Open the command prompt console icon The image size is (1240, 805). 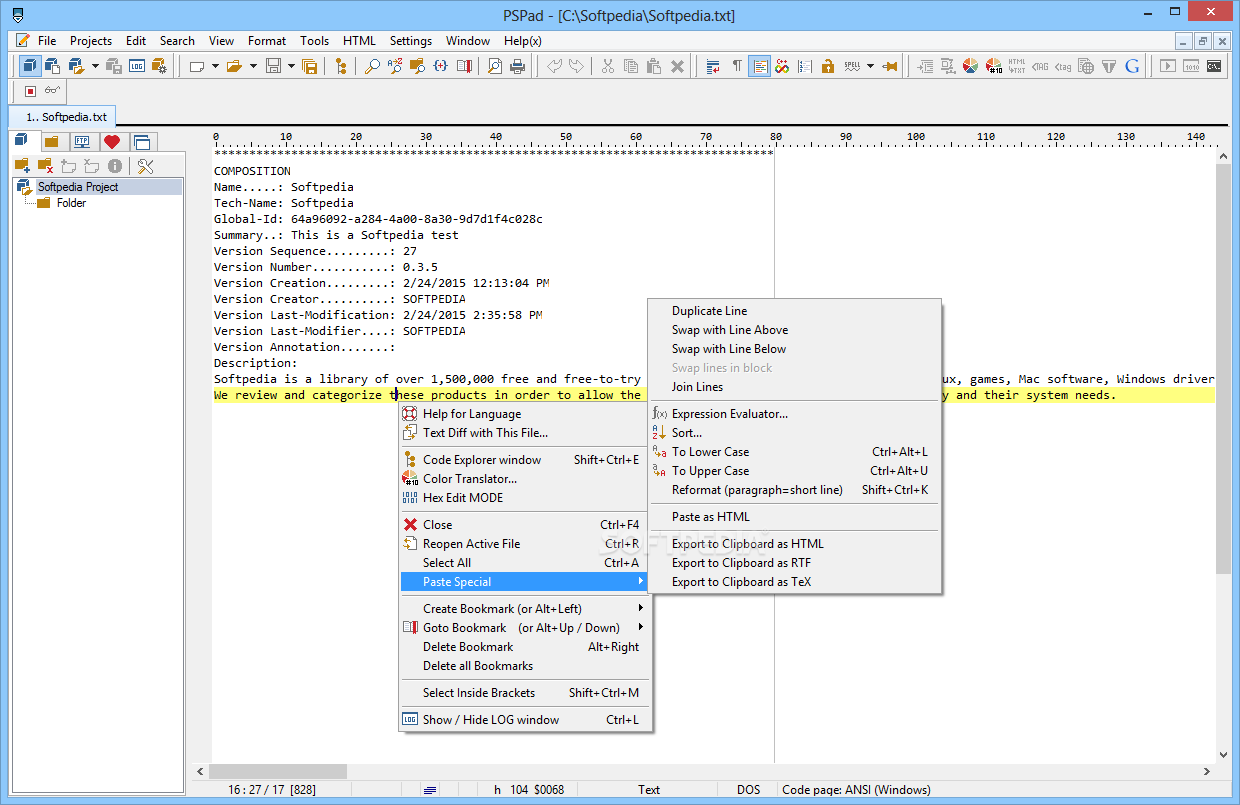1214,66
